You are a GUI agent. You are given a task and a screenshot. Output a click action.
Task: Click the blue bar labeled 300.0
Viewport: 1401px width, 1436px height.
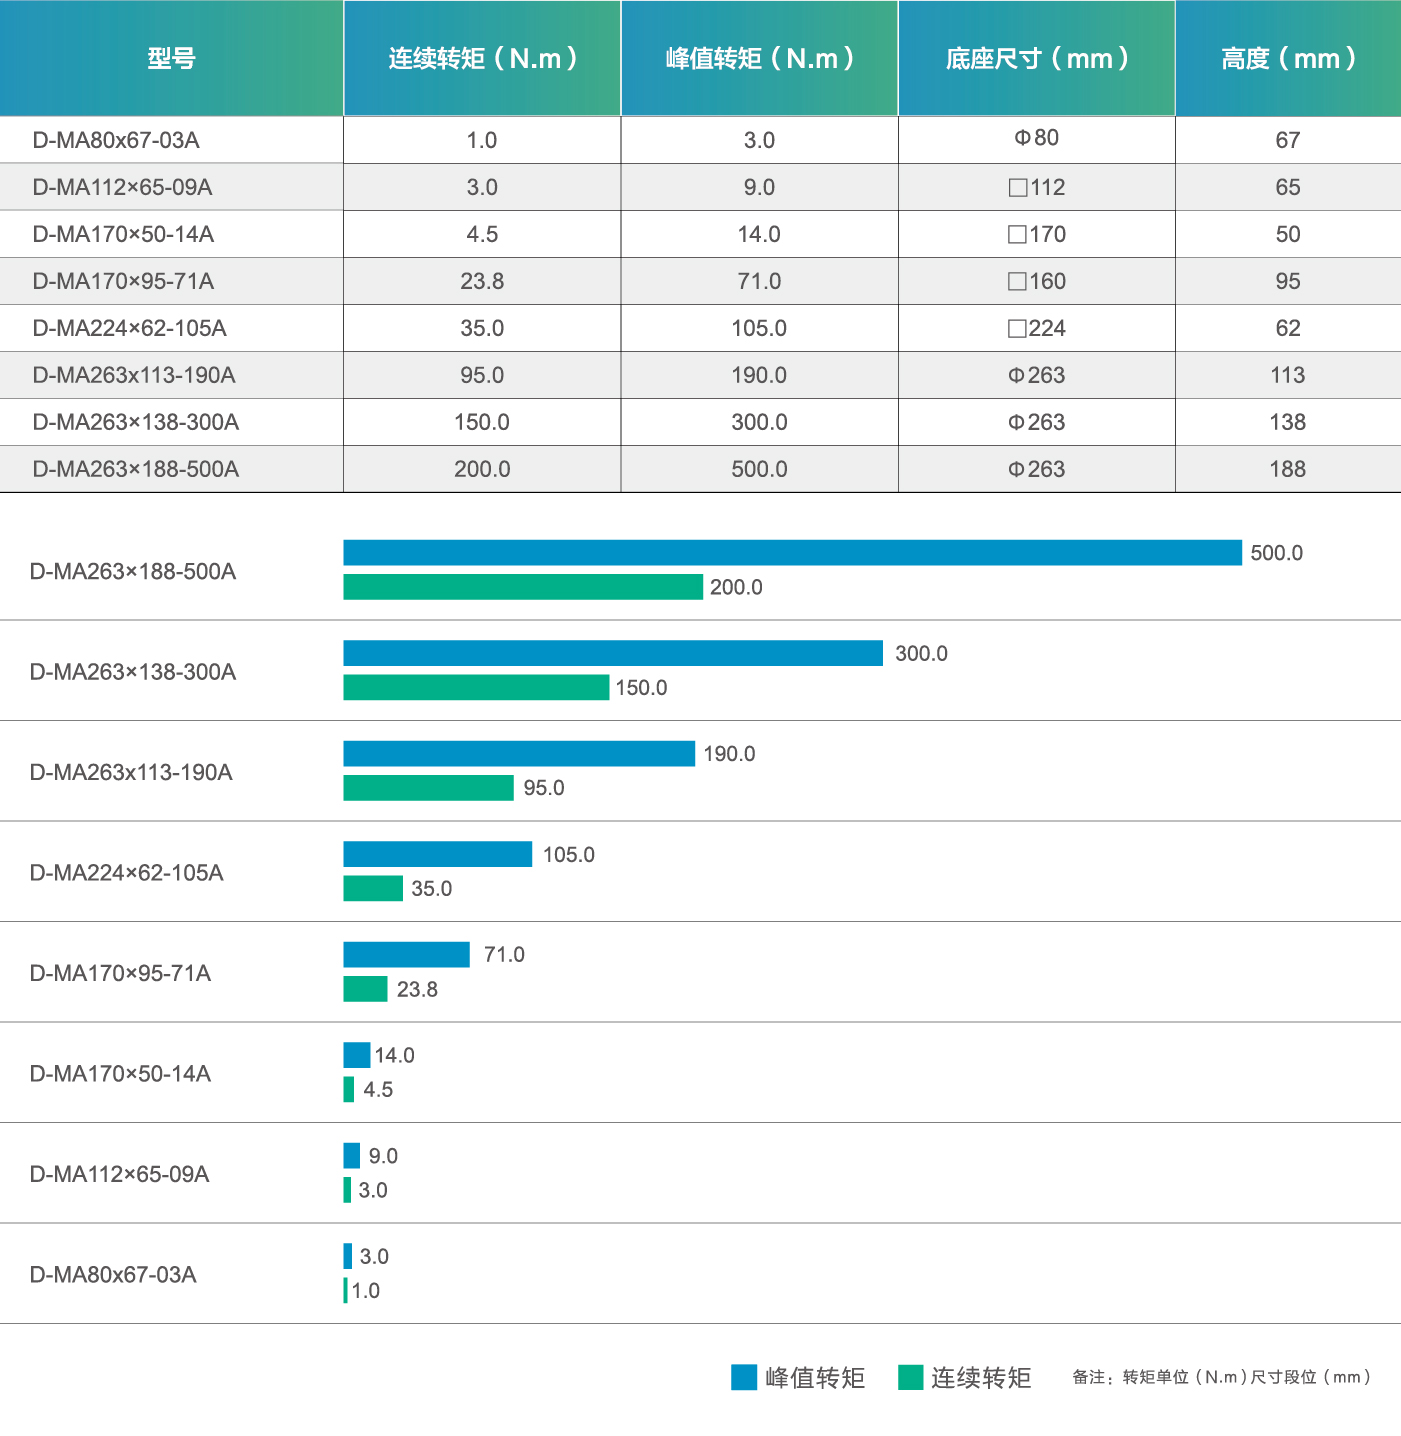tap(613, 653)
